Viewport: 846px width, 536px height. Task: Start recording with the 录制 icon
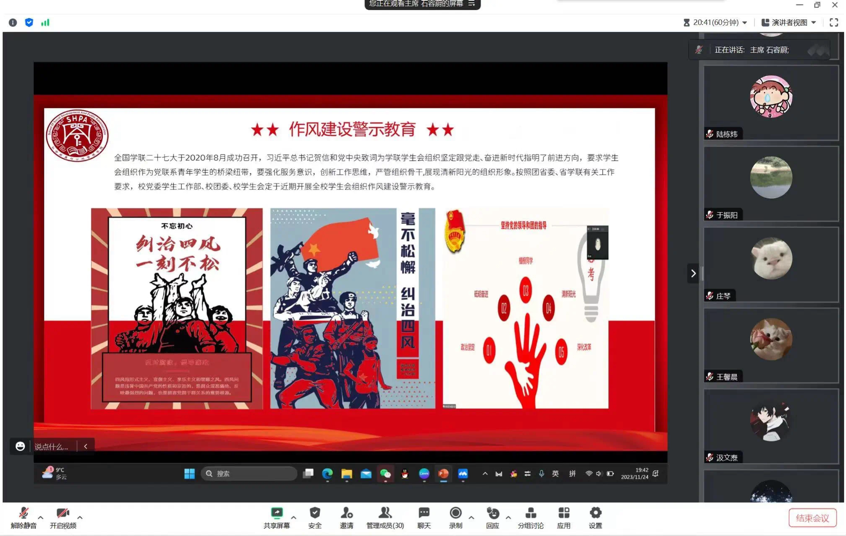point(456,516)
